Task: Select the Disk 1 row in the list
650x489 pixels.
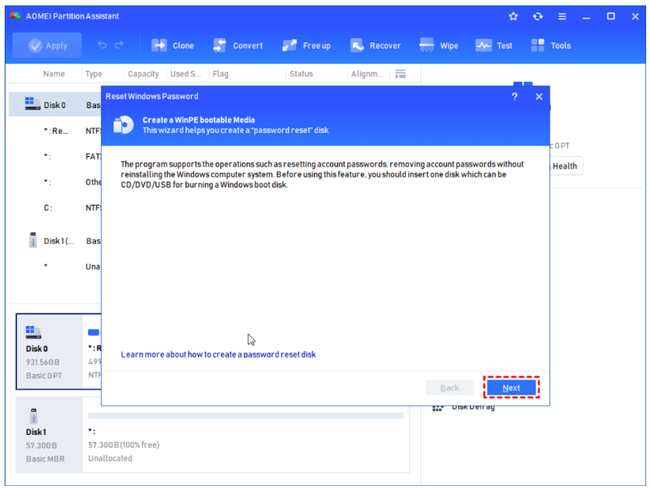Action: pyautogui.click(x=55, y=241)
